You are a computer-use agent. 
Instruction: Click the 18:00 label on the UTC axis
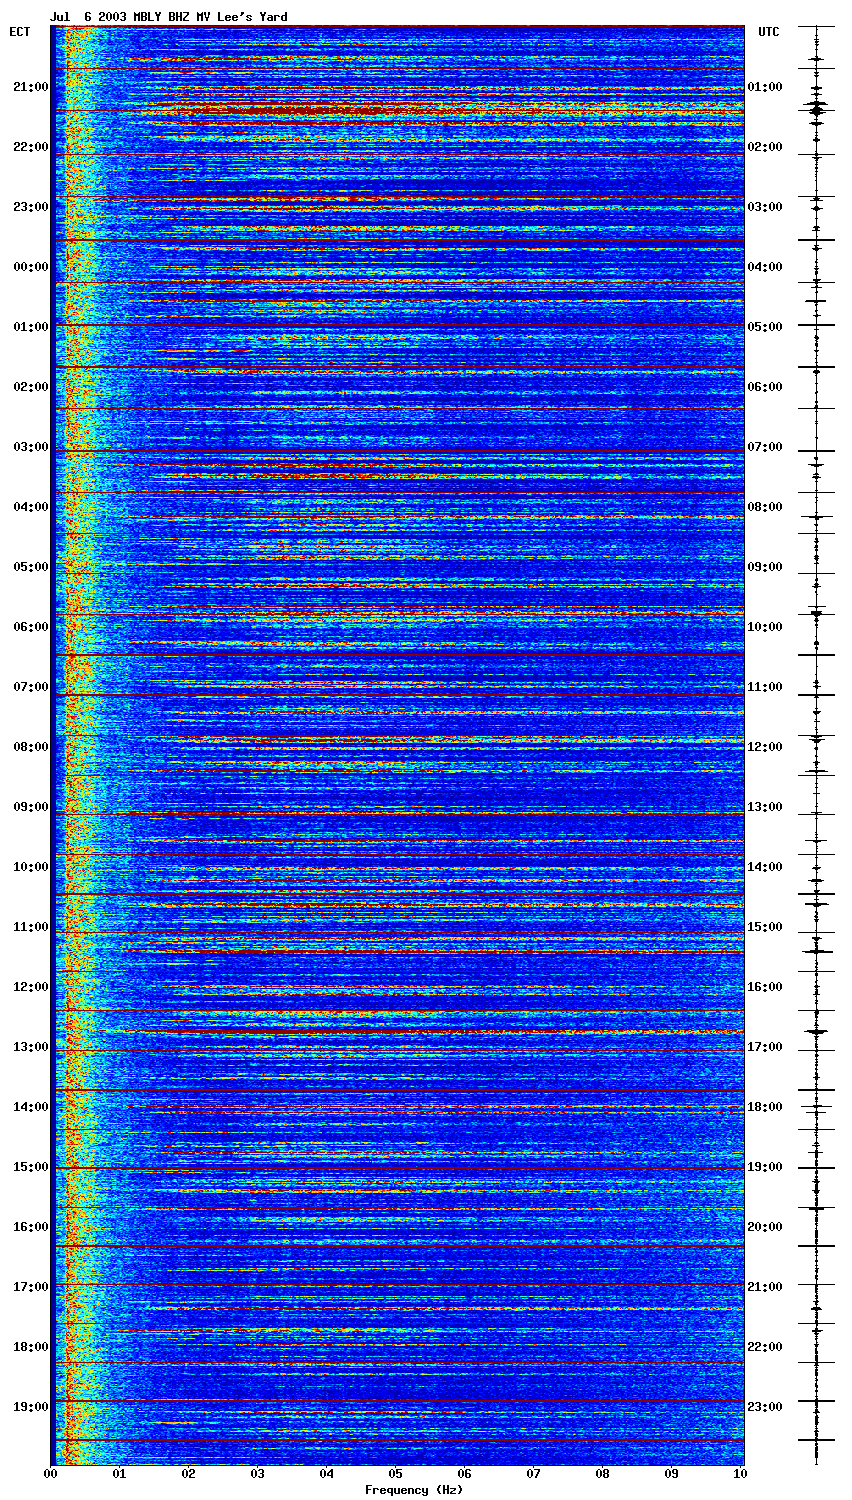click(x=765, y=1107)
